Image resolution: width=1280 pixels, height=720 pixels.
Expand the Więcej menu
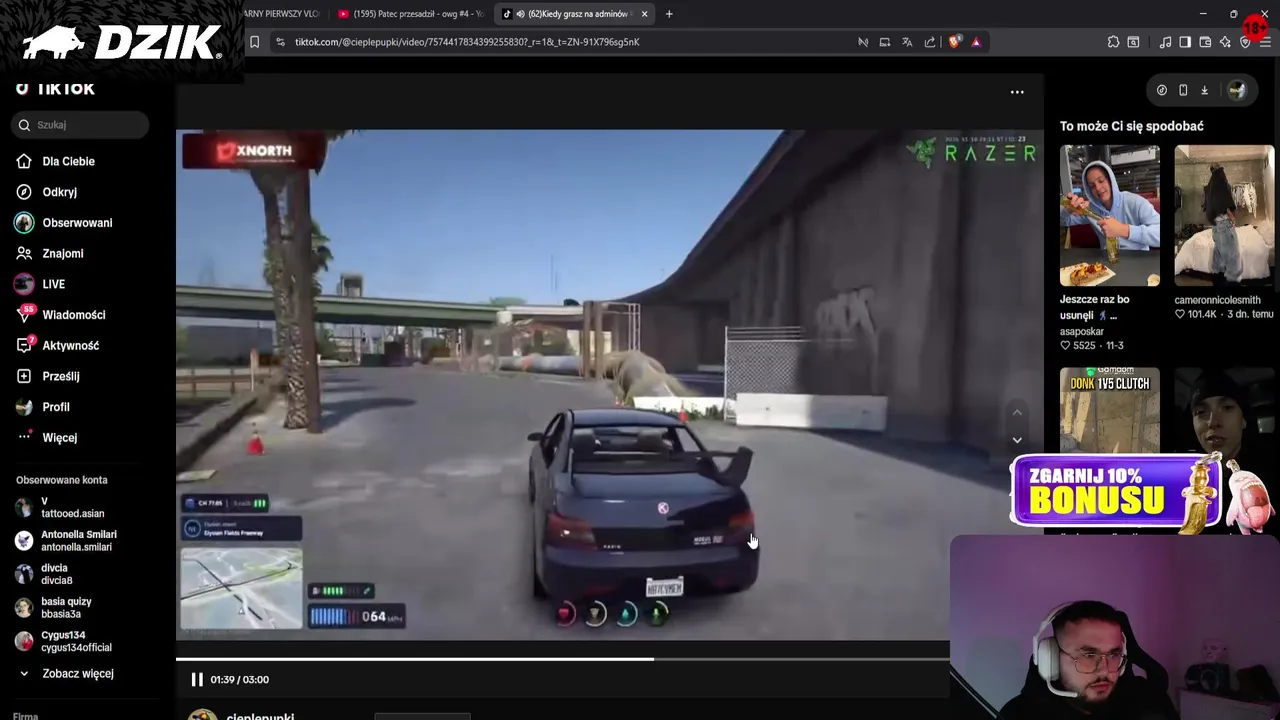pyautogui.click(x=59, y=438)
